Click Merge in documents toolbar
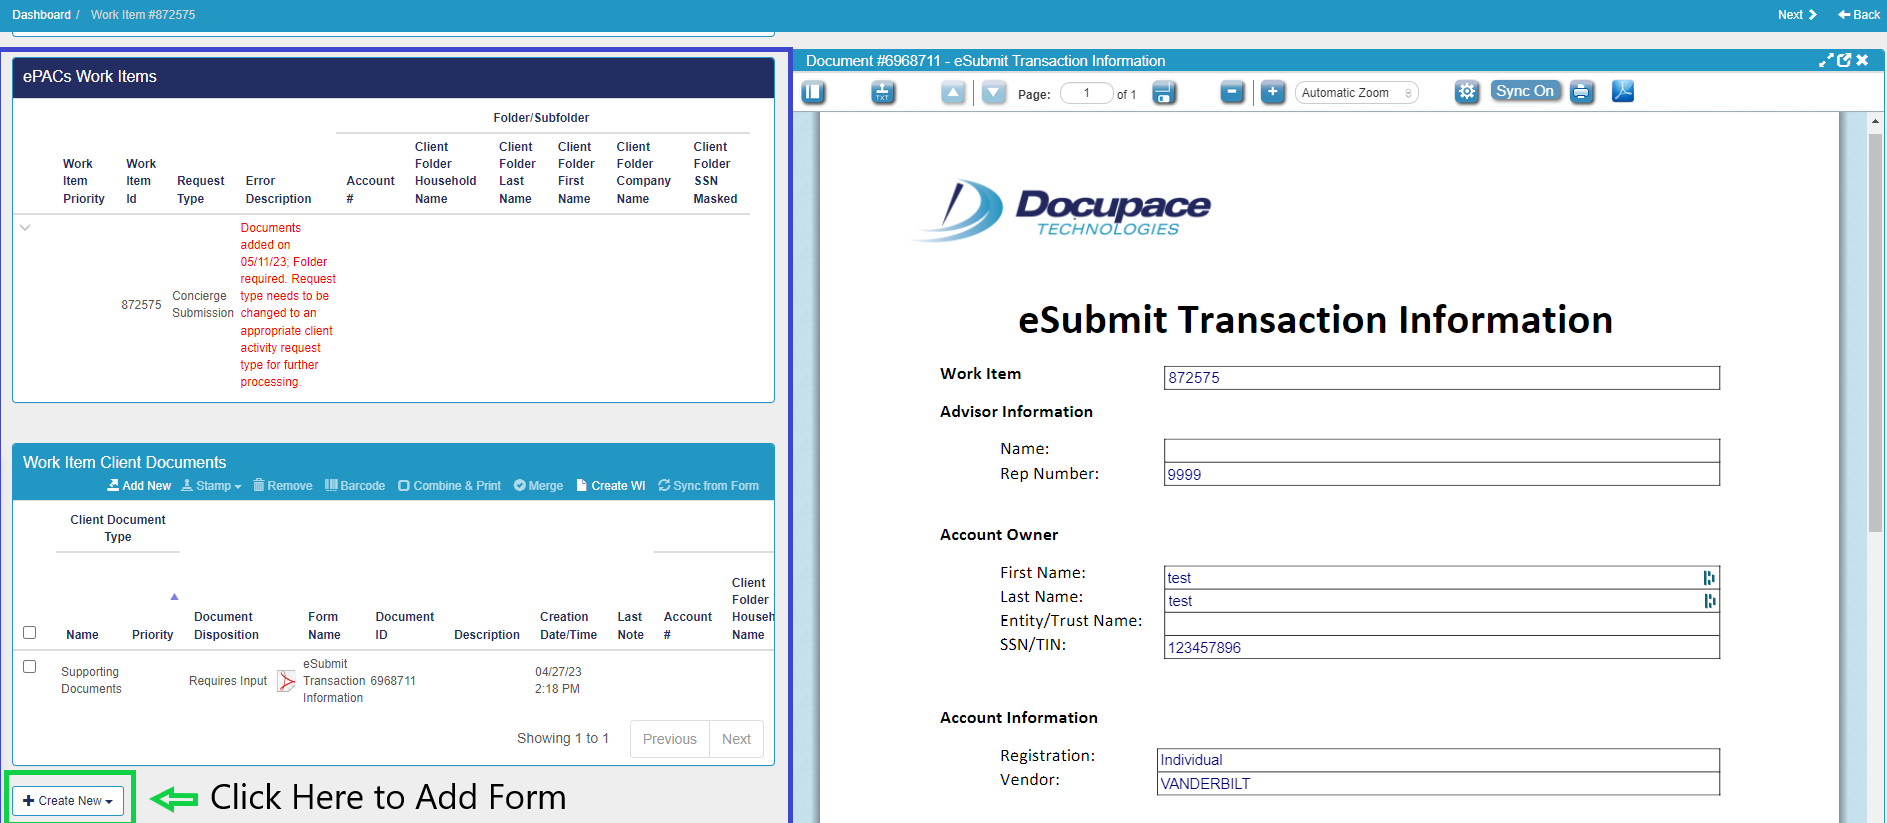The width and height of the screenshot is (1887, 823). pos(538,486)
